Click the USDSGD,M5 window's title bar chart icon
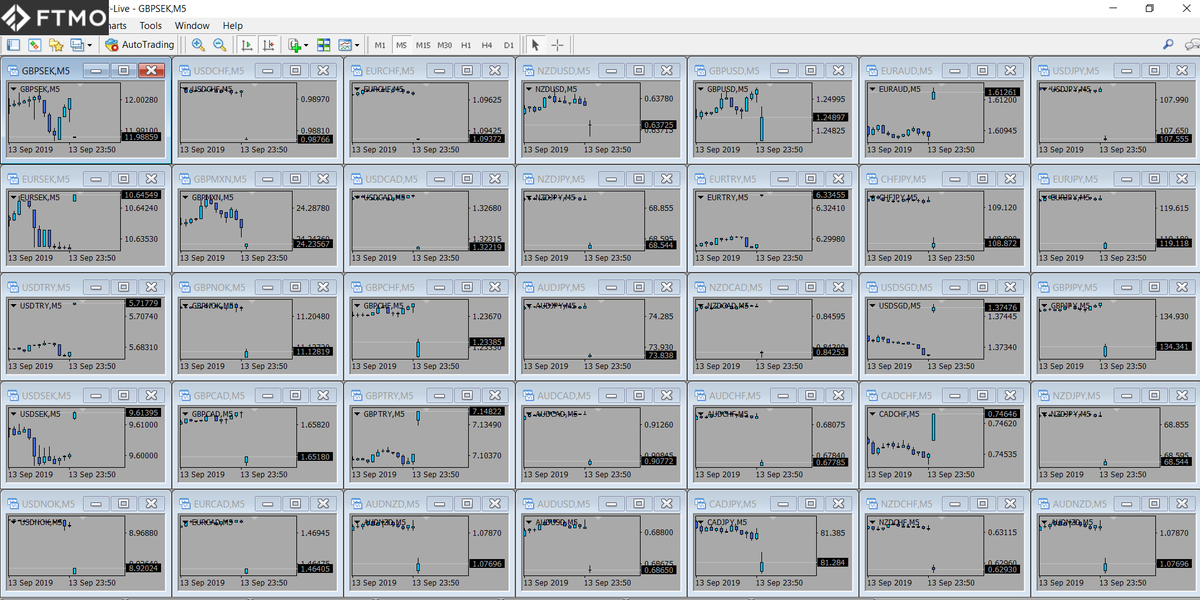1200x600 pixels. (870, 287)
